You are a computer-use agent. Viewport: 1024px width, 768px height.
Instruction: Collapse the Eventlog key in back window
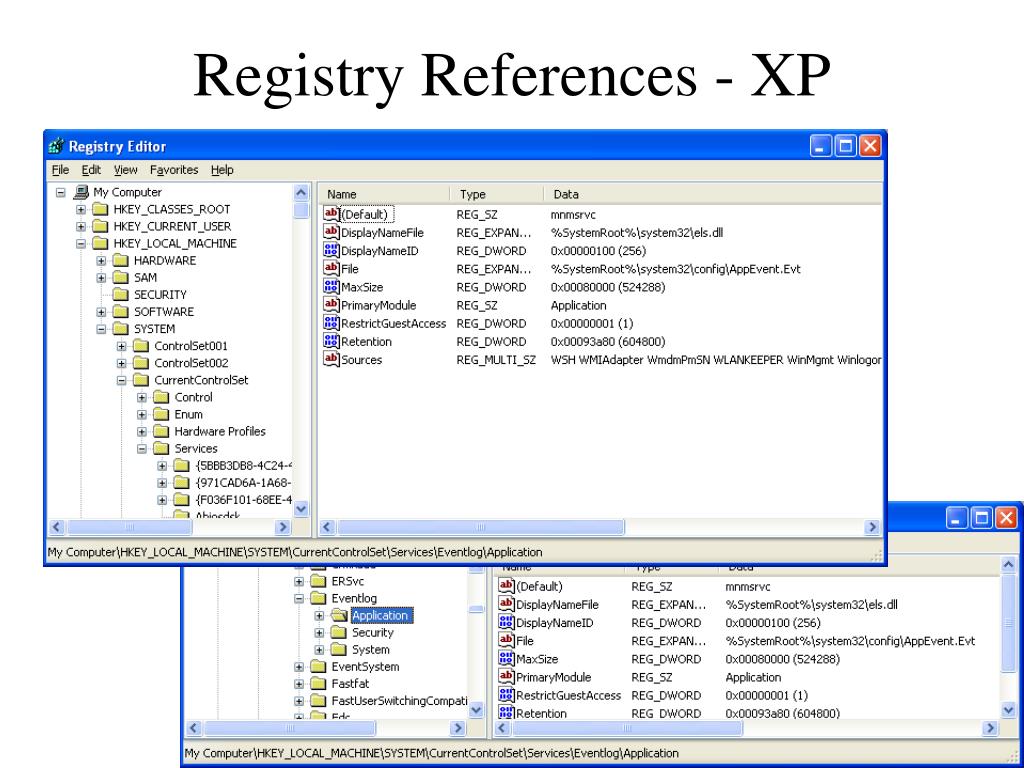click(x=298, y=599)
